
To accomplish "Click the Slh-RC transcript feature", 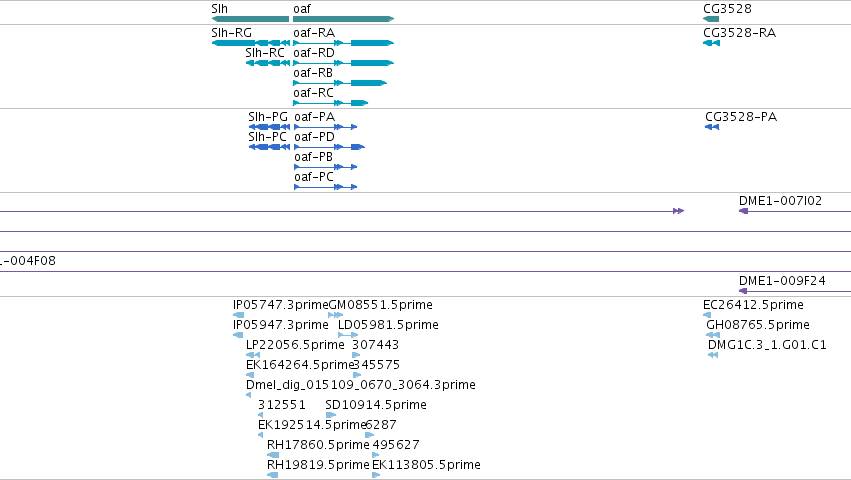I will coord(268,63).
